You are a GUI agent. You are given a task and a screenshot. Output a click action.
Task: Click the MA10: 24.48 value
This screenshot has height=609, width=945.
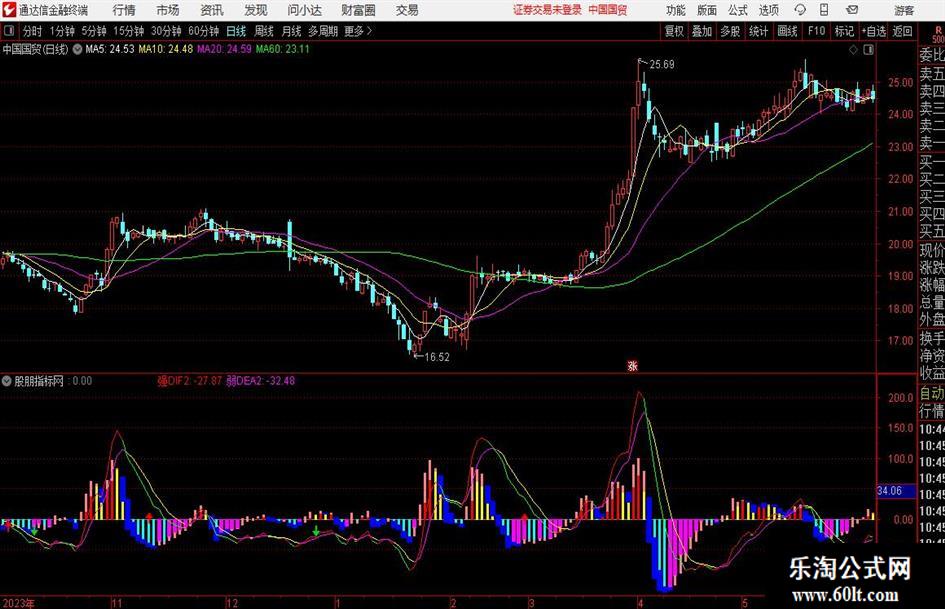click(166, 49)
